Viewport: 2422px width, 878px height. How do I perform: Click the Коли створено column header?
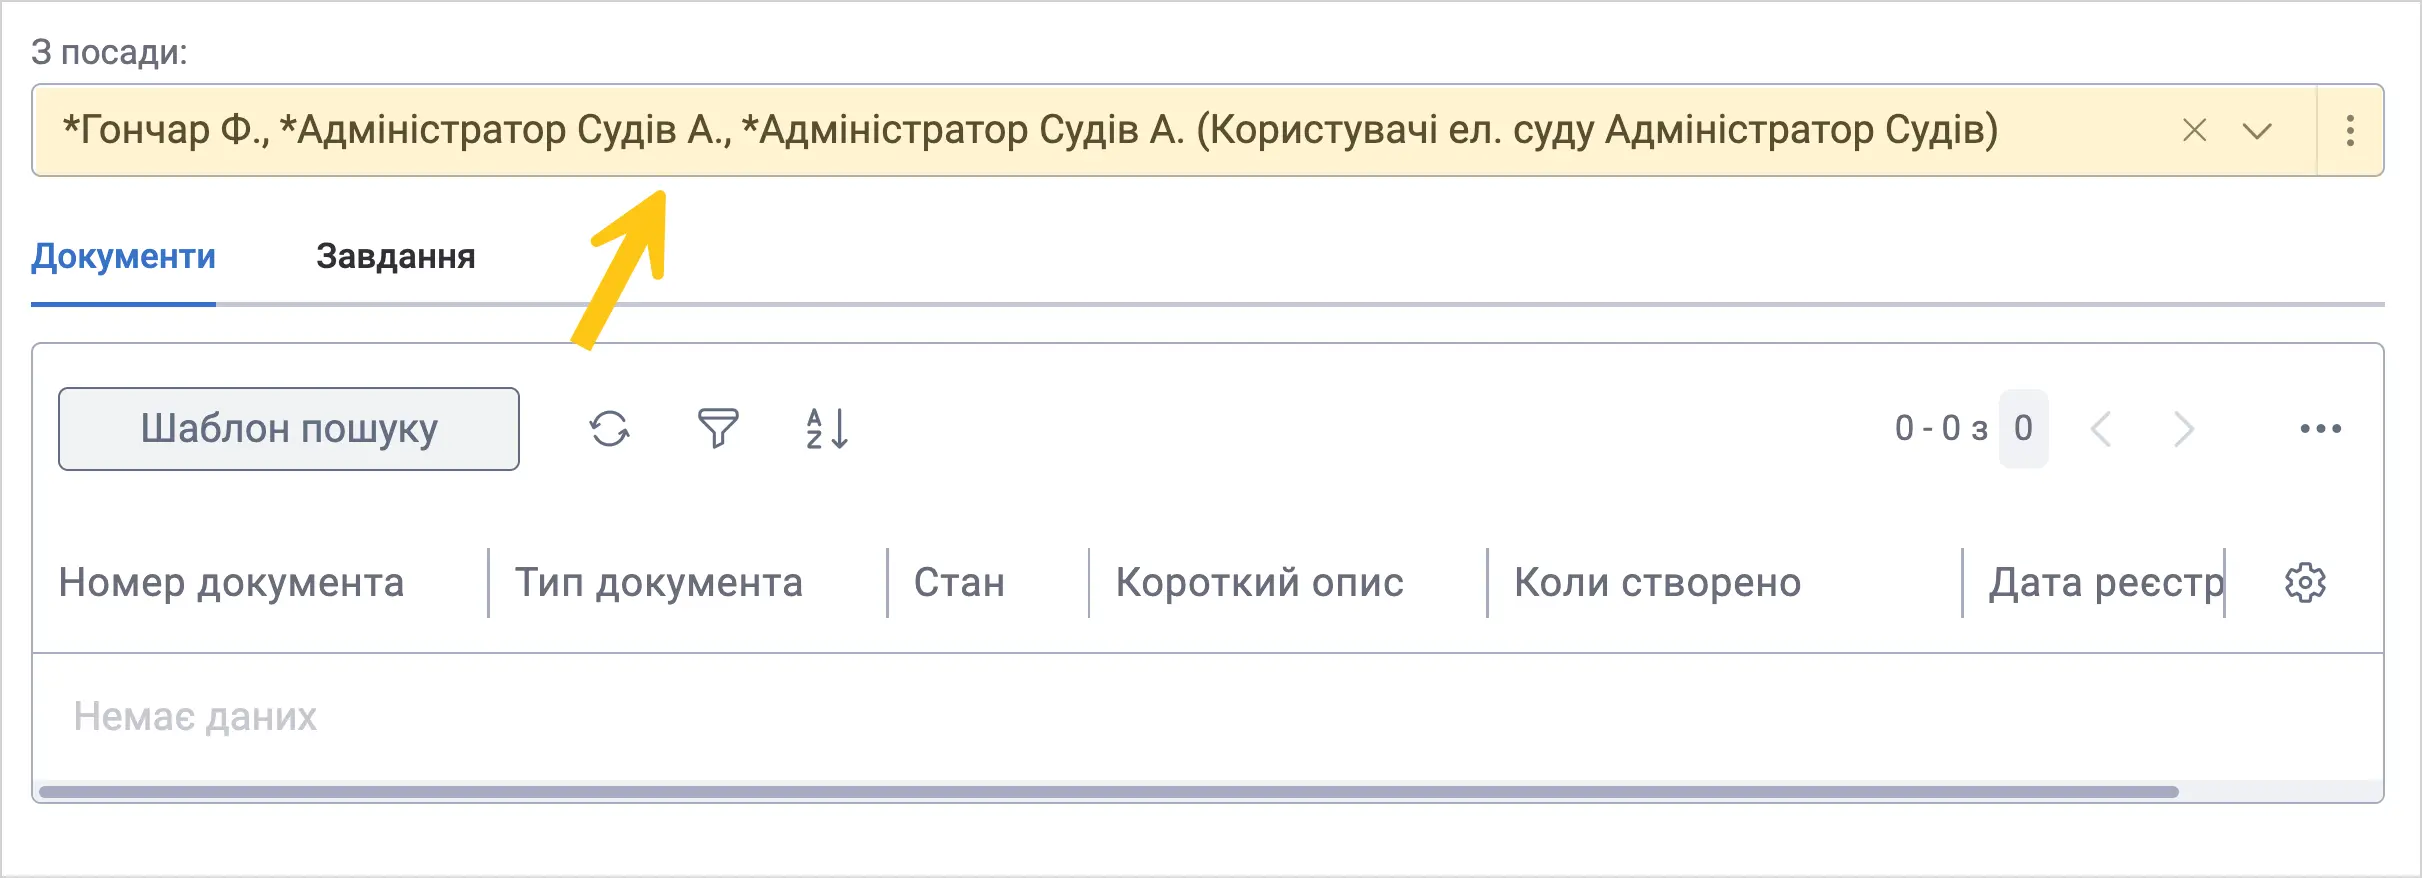pyautogui.click(x=1658, y=583)
